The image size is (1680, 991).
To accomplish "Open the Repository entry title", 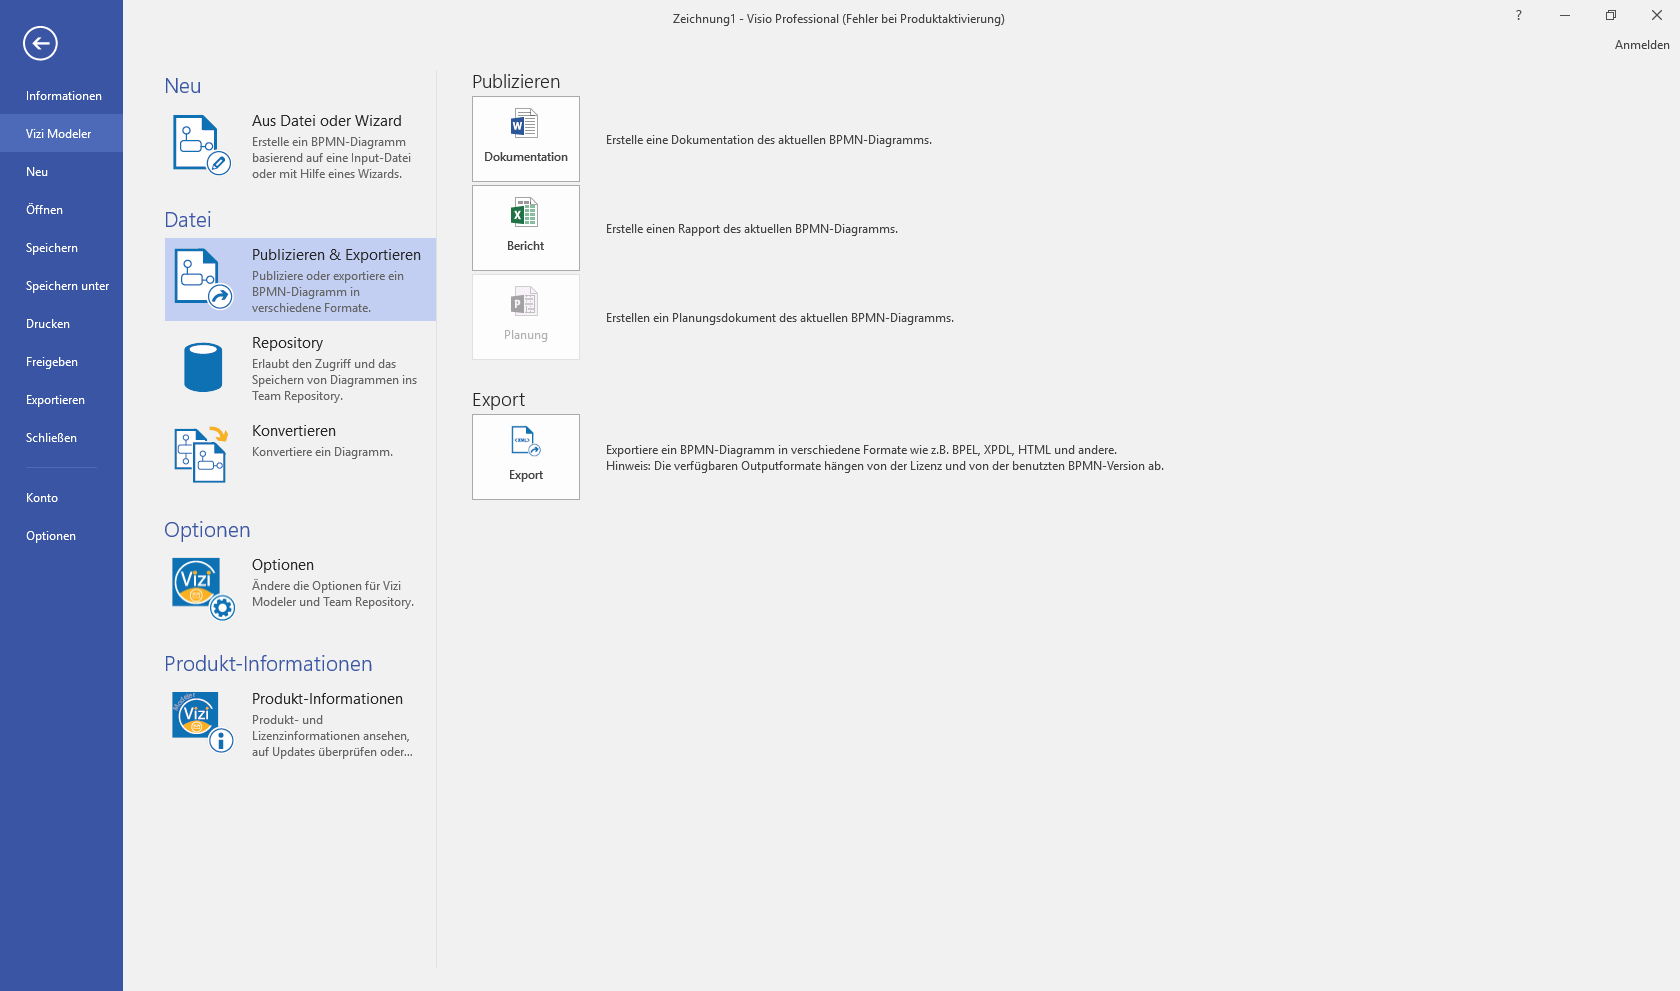I will tap(288, 343).
